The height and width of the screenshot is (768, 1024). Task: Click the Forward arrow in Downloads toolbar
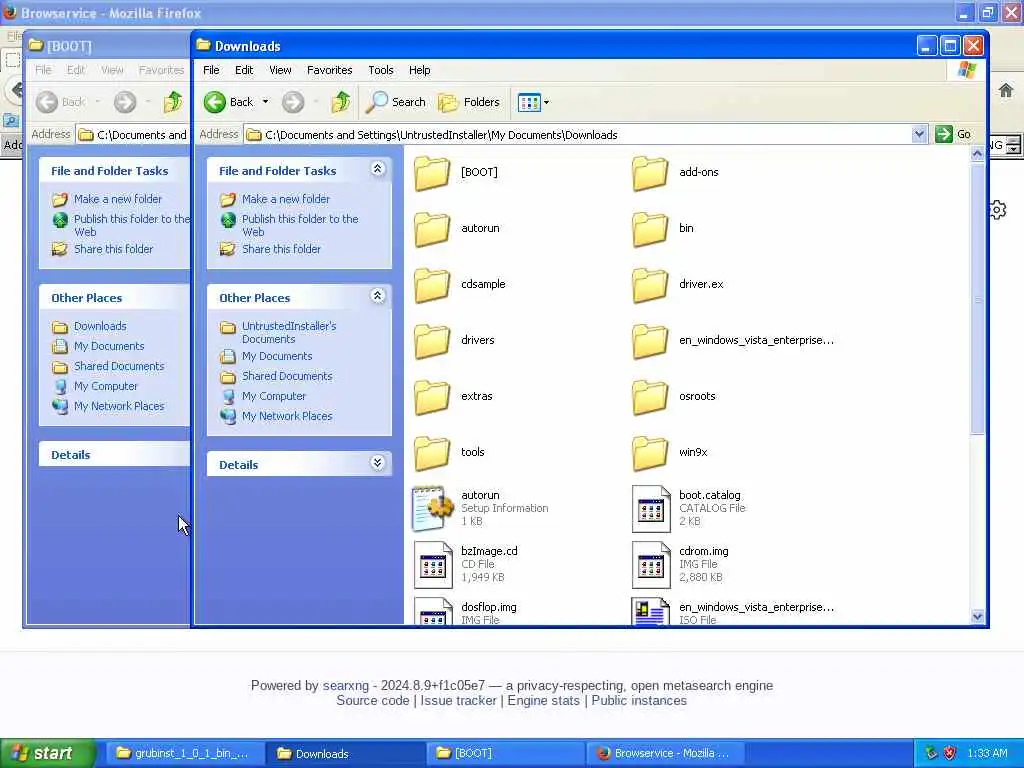(x=293, y=102)
